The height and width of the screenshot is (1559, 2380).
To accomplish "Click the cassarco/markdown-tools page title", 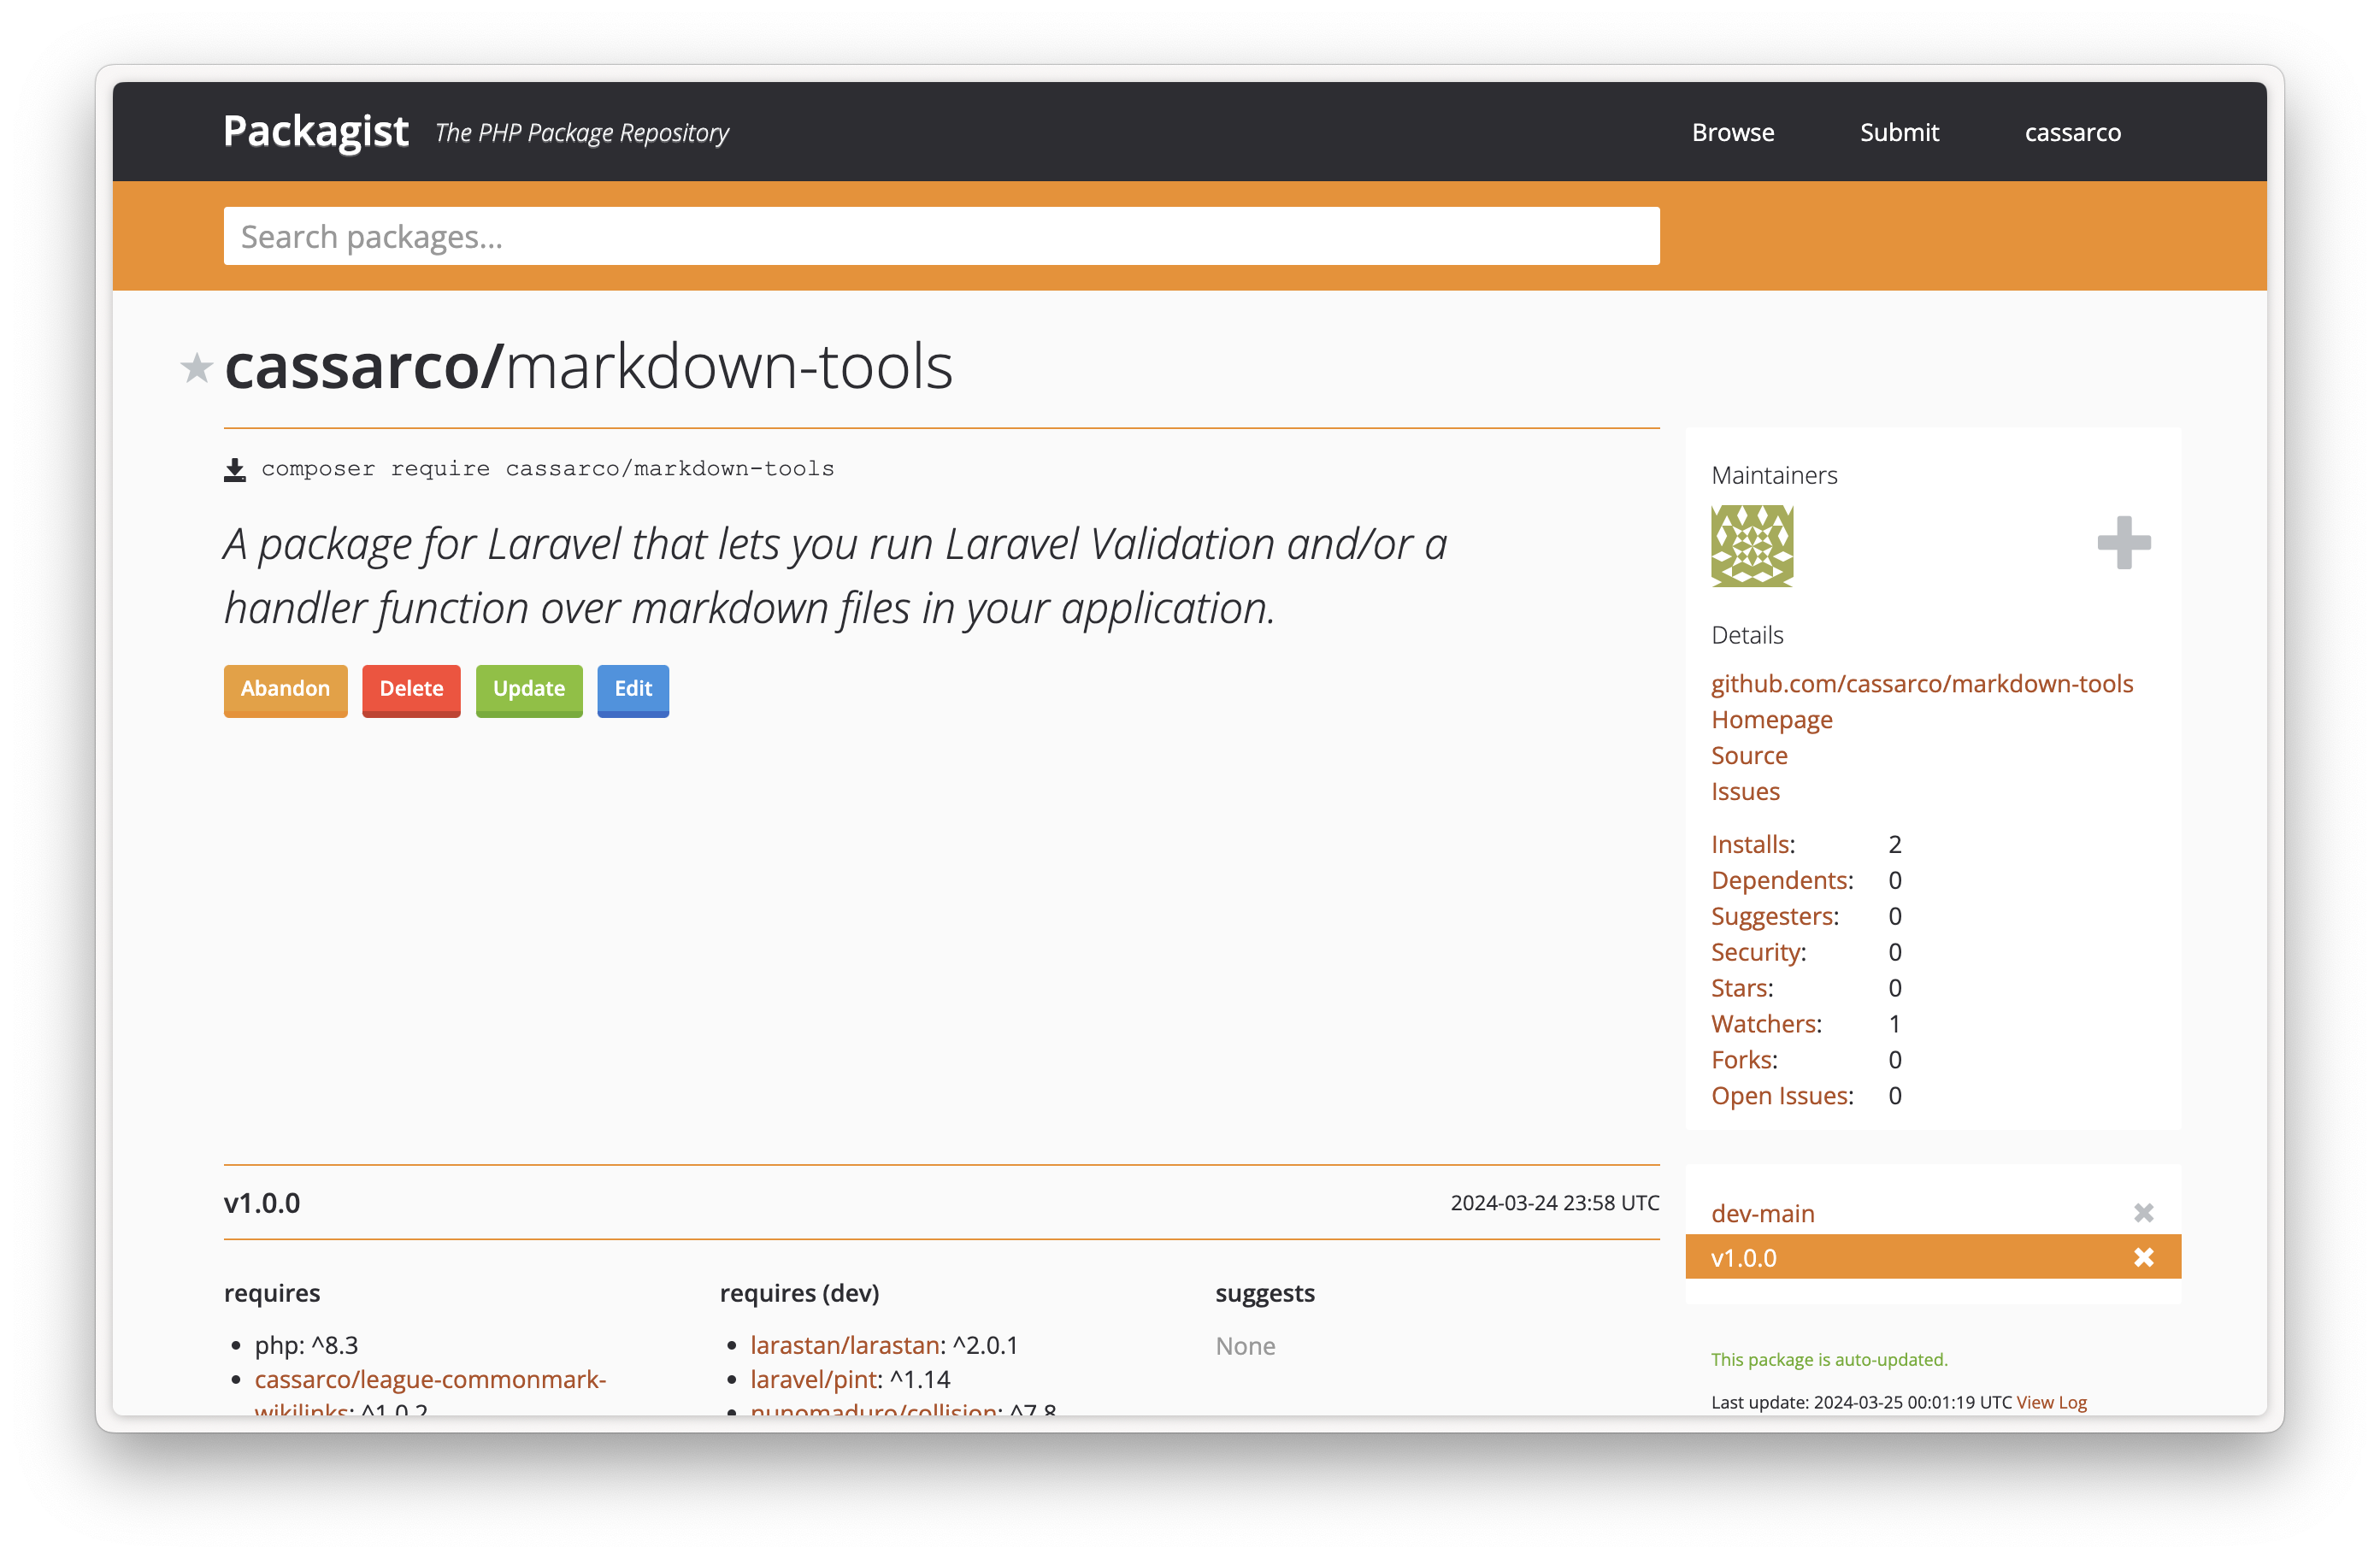I will click(588, 366).
